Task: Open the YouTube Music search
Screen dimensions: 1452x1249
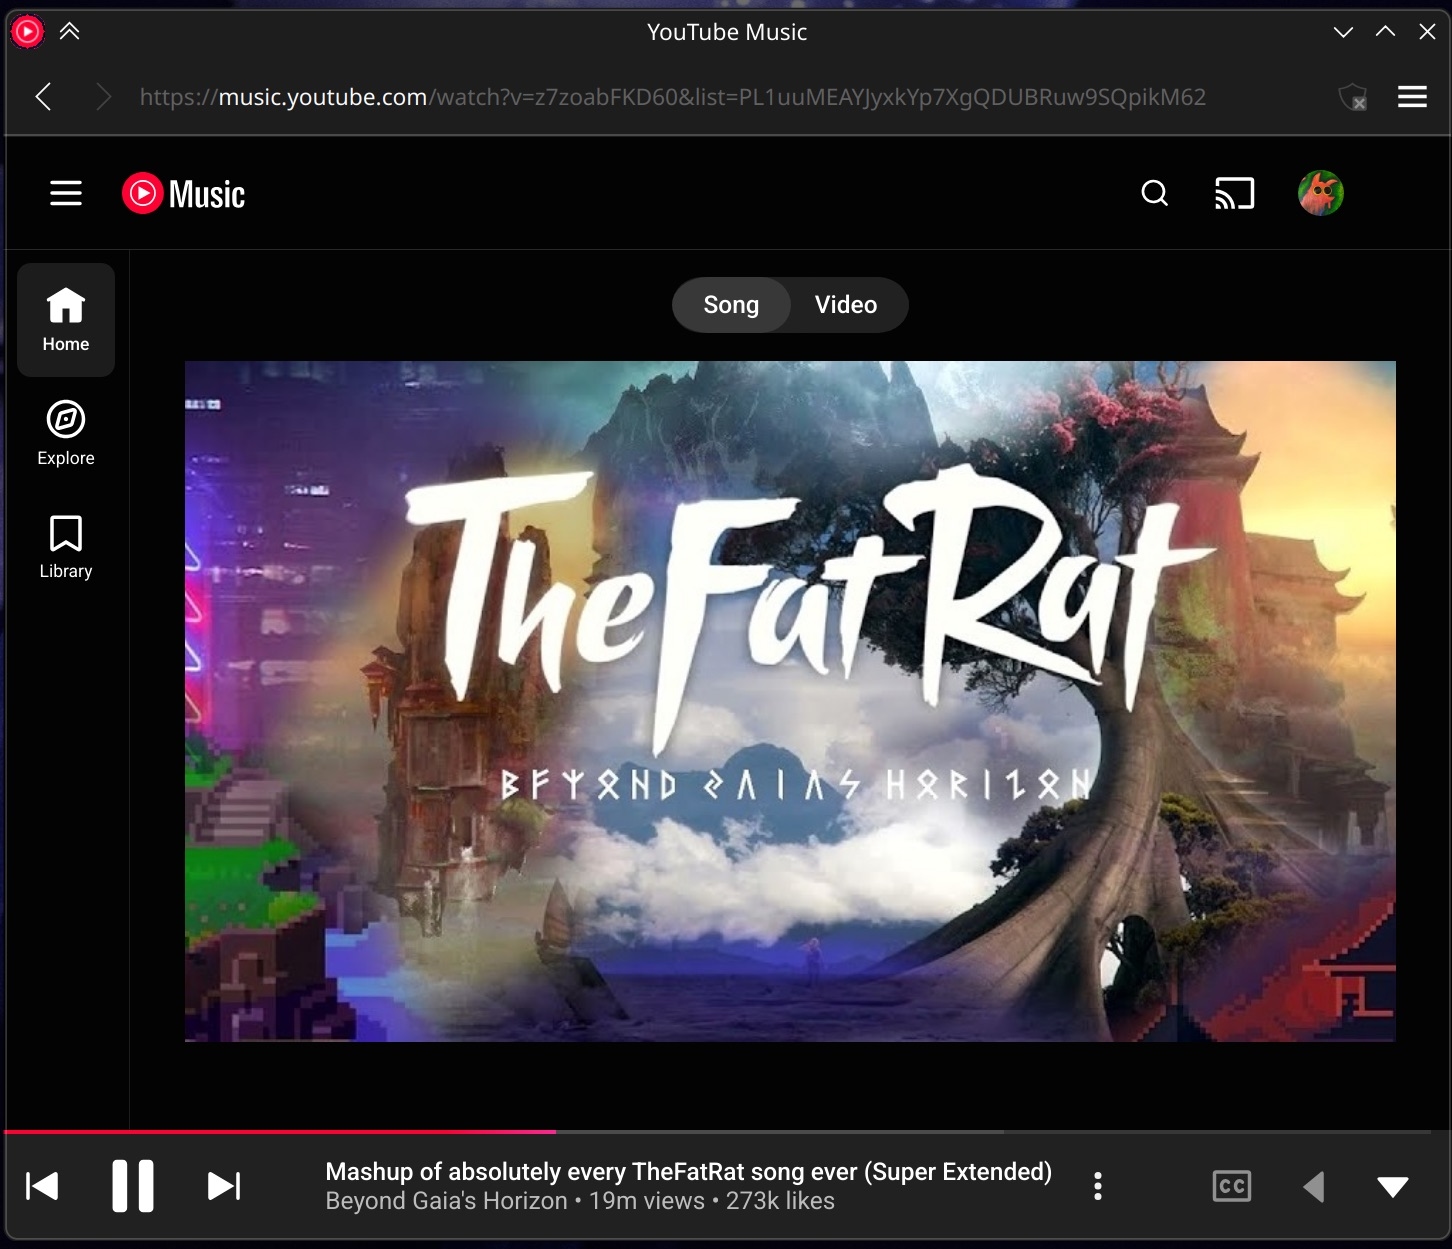Action: coord(1154,193)
